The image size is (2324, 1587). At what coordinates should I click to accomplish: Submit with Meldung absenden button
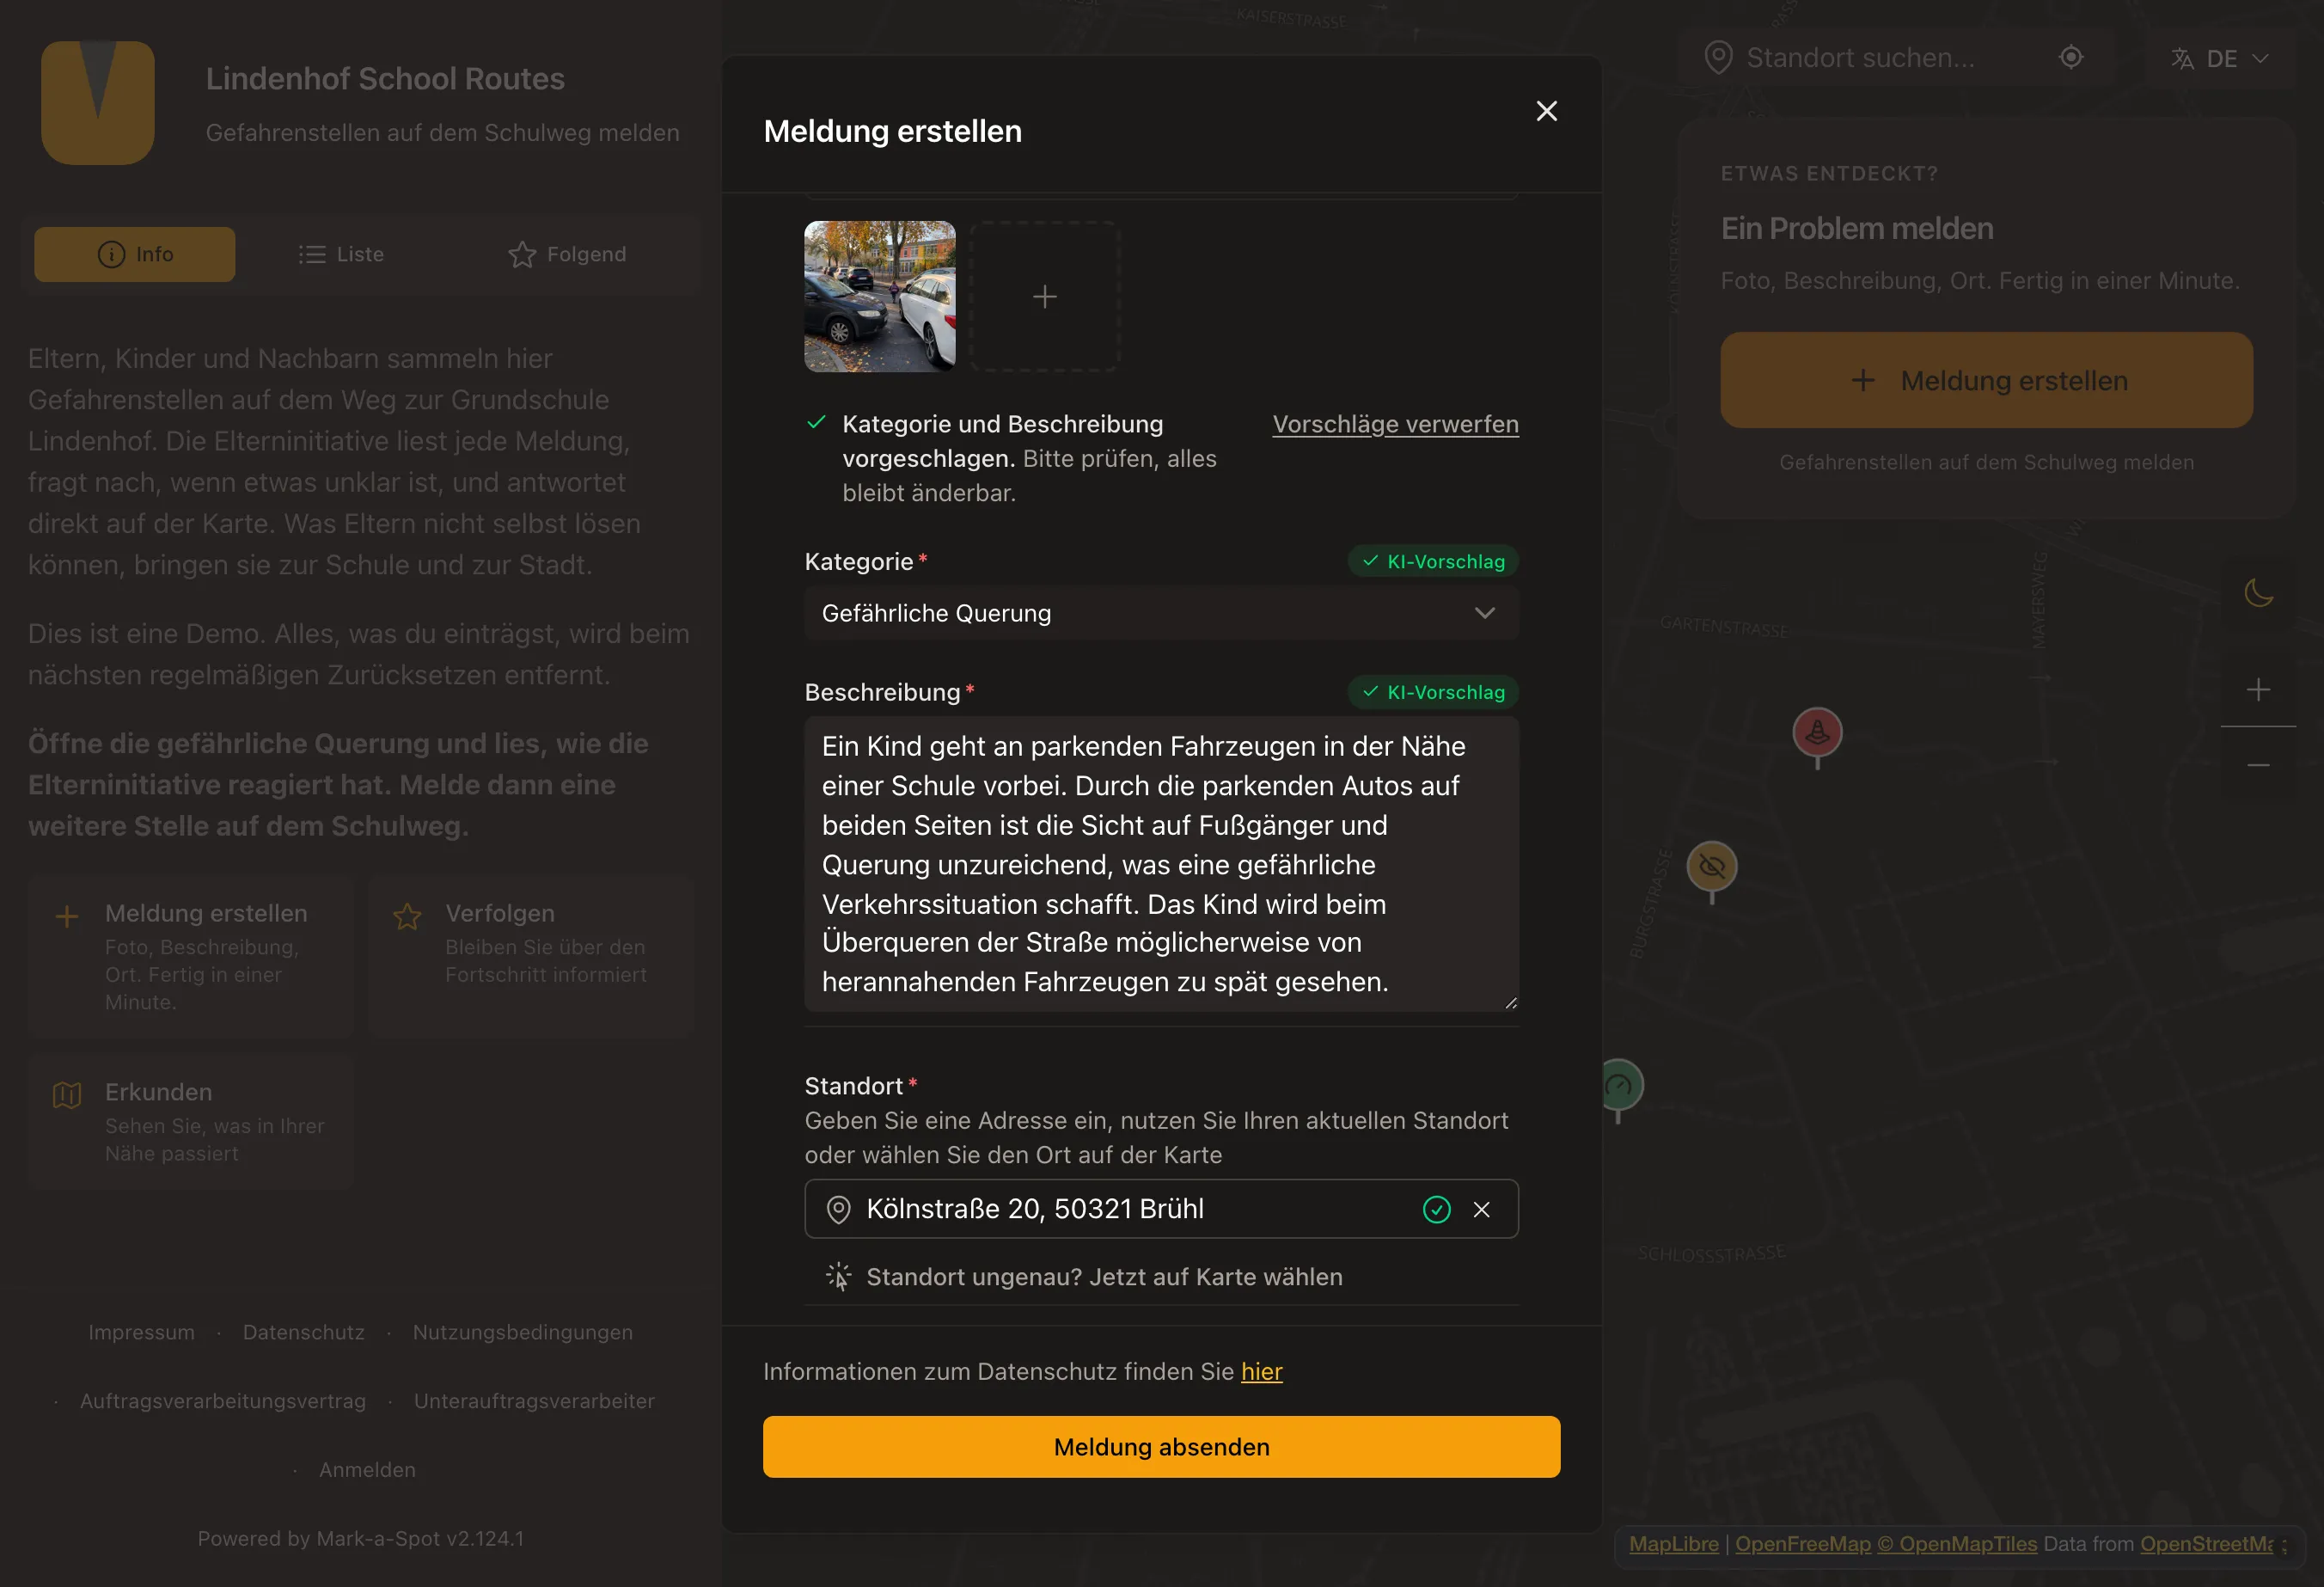click(1161, 1447)
